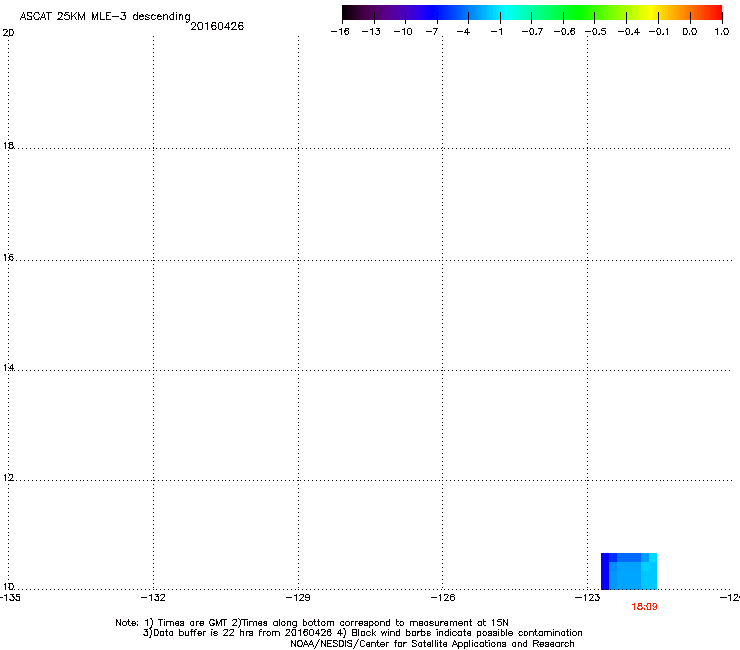
Task: Click the 0.0 color bar label
Action: pos(690,32)
